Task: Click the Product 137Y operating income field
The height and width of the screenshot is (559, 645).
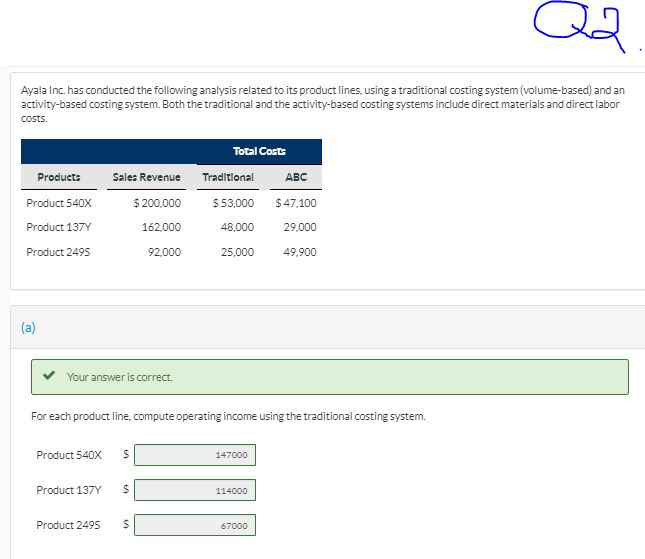Action: coord(195,490)
